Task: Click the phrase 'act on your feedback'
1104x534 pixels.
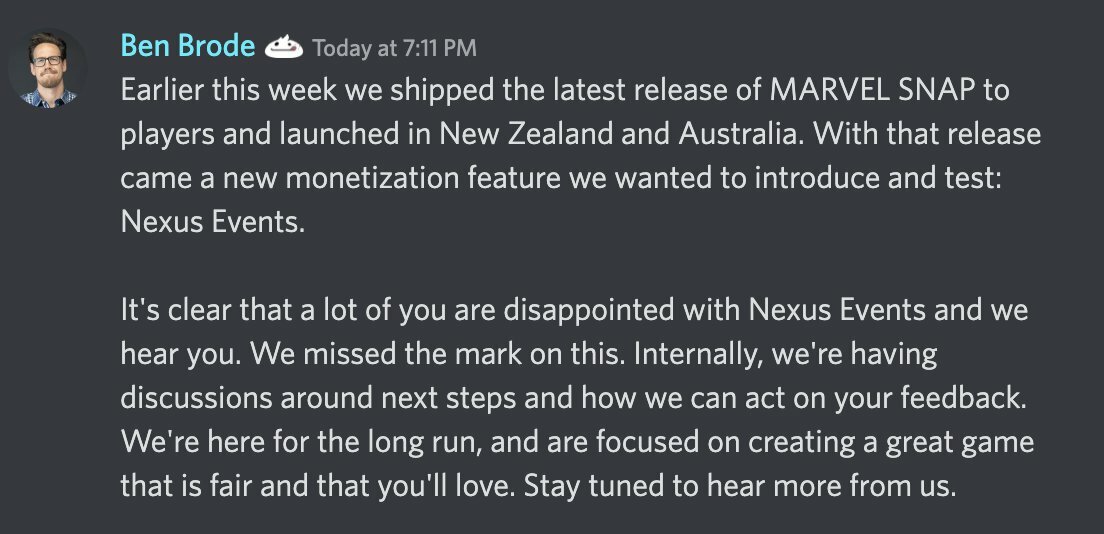Action: point(891,399)
